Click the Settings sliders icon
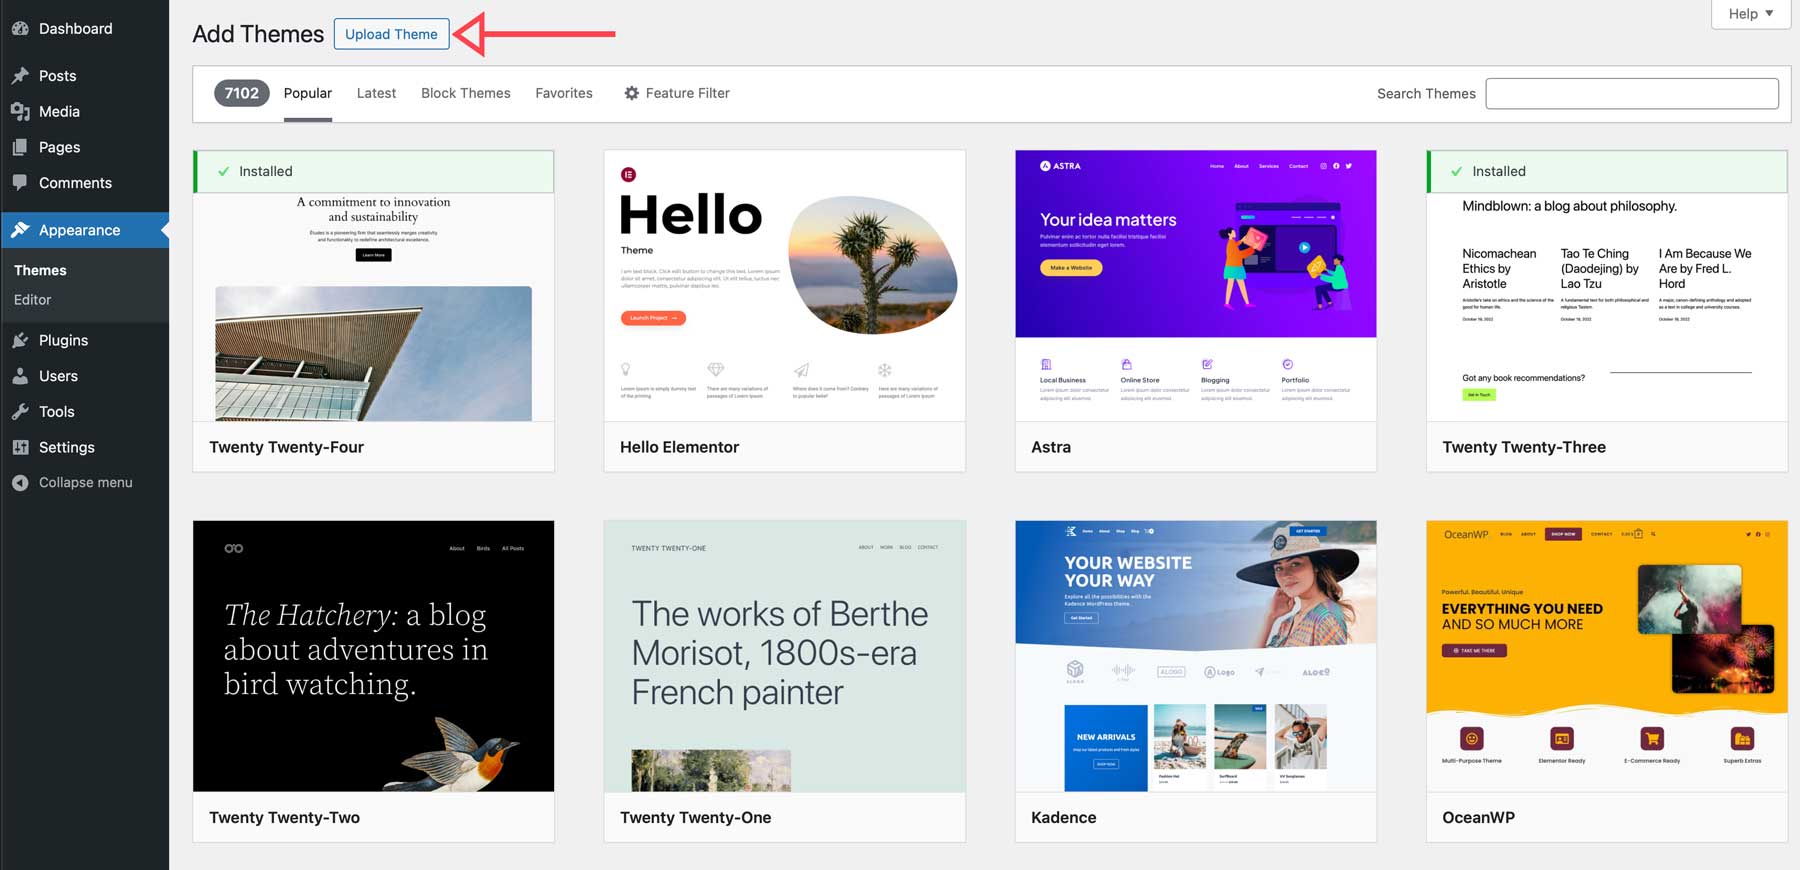This screenshot has height=870, width=1800. pos(20,448)
